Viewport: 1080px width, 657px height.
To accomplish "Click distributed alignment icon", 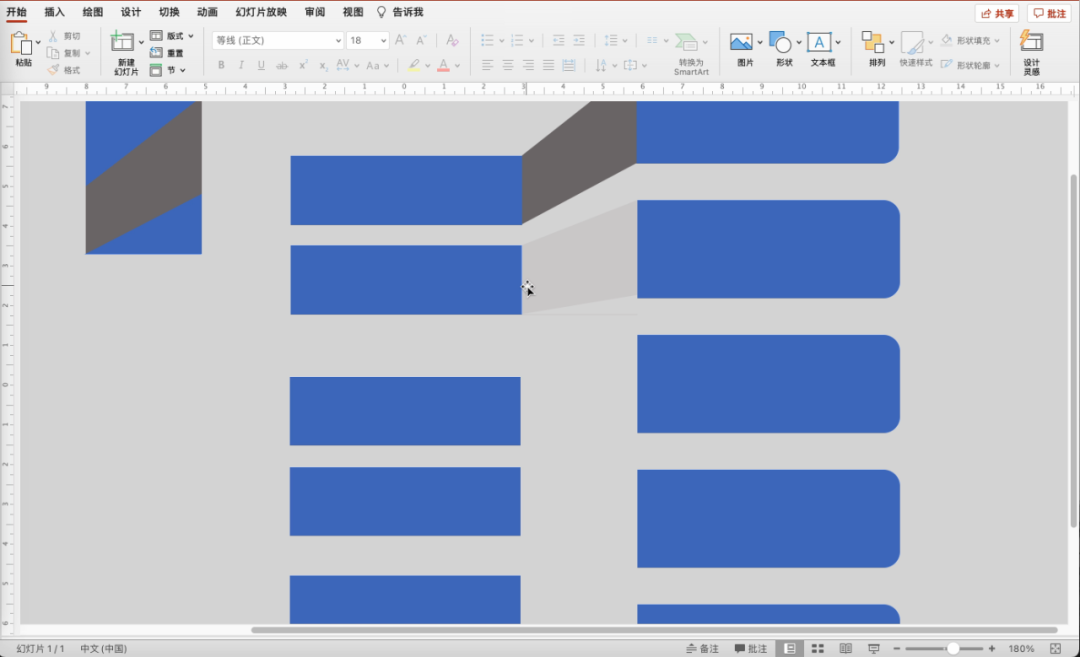I will click(568, 65).
